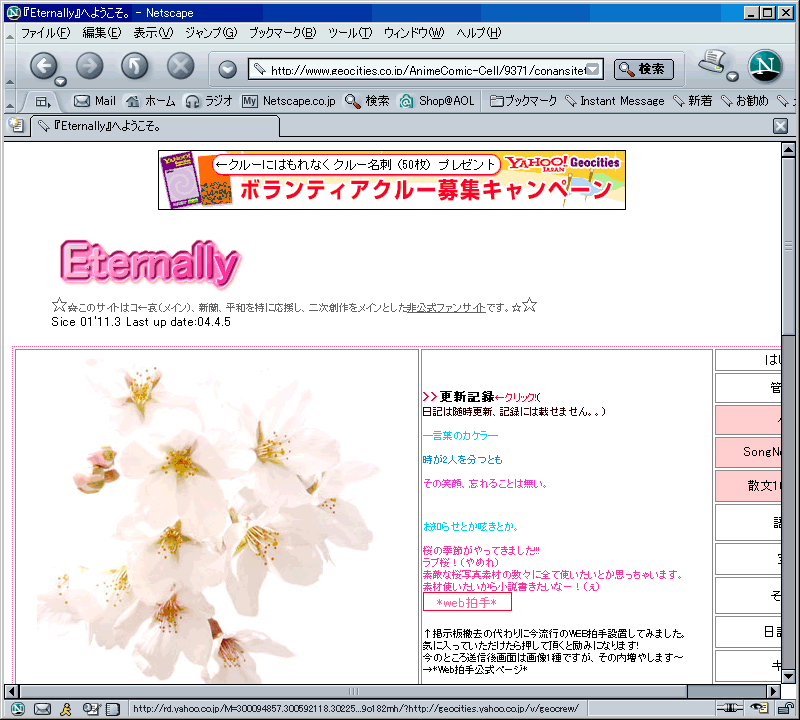Click Instant Message bookmark on toolbar

point(615,101)
